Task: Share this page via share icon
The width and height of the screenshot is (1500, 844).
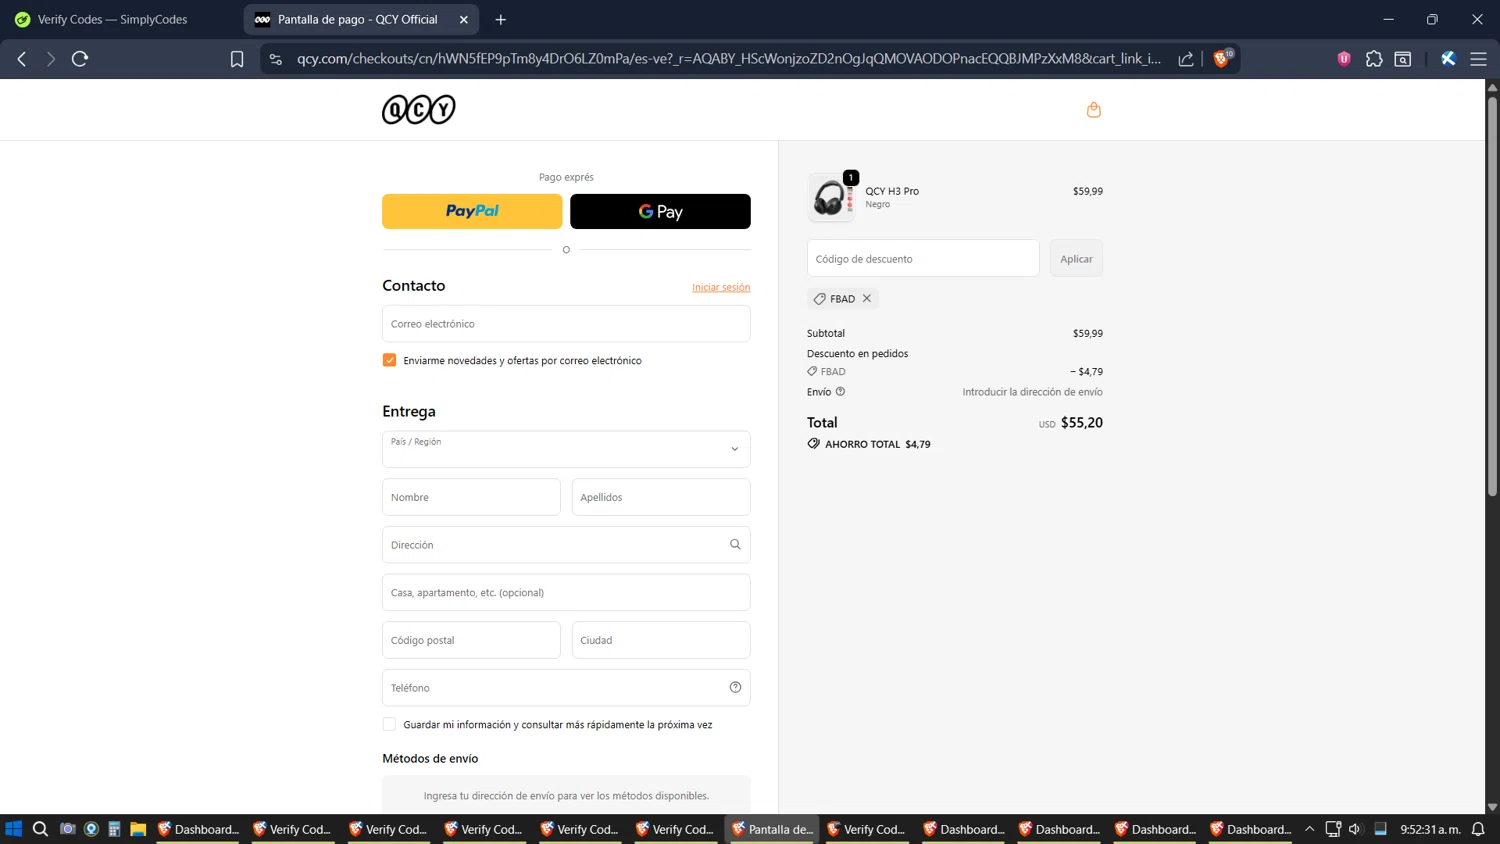Action: 1186,59
